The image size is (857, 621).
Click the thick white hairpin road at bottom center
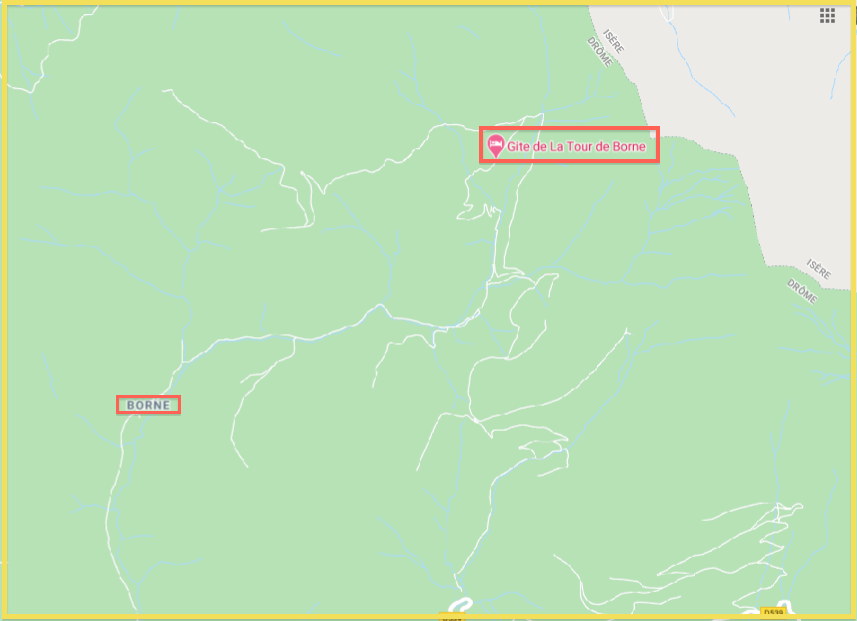460,605
